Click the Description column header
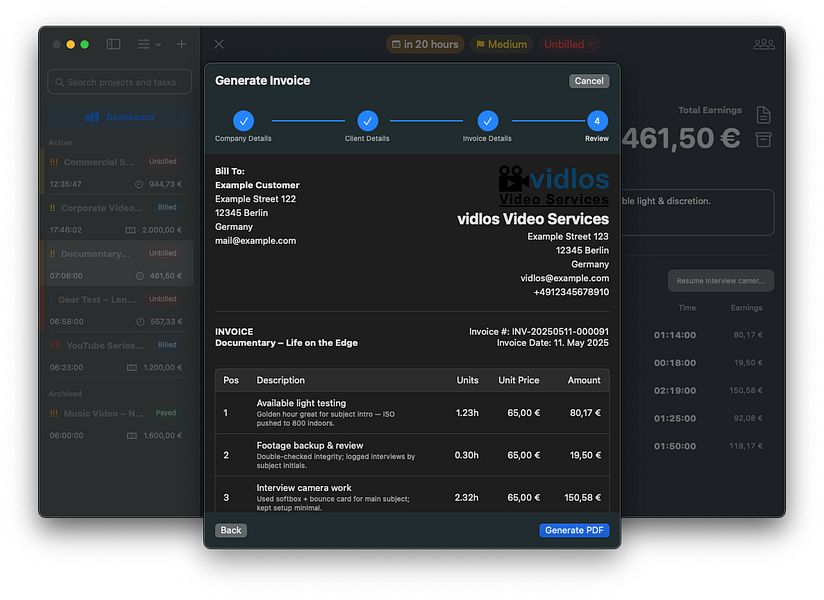 click(x=281, y=380)
